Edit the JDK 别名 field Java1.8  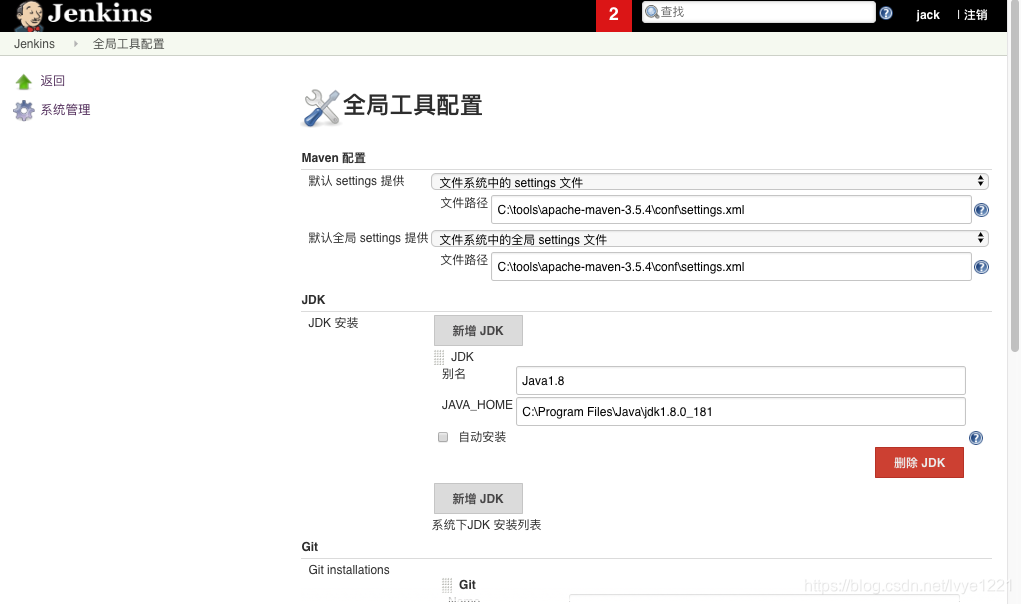point(740,381)
